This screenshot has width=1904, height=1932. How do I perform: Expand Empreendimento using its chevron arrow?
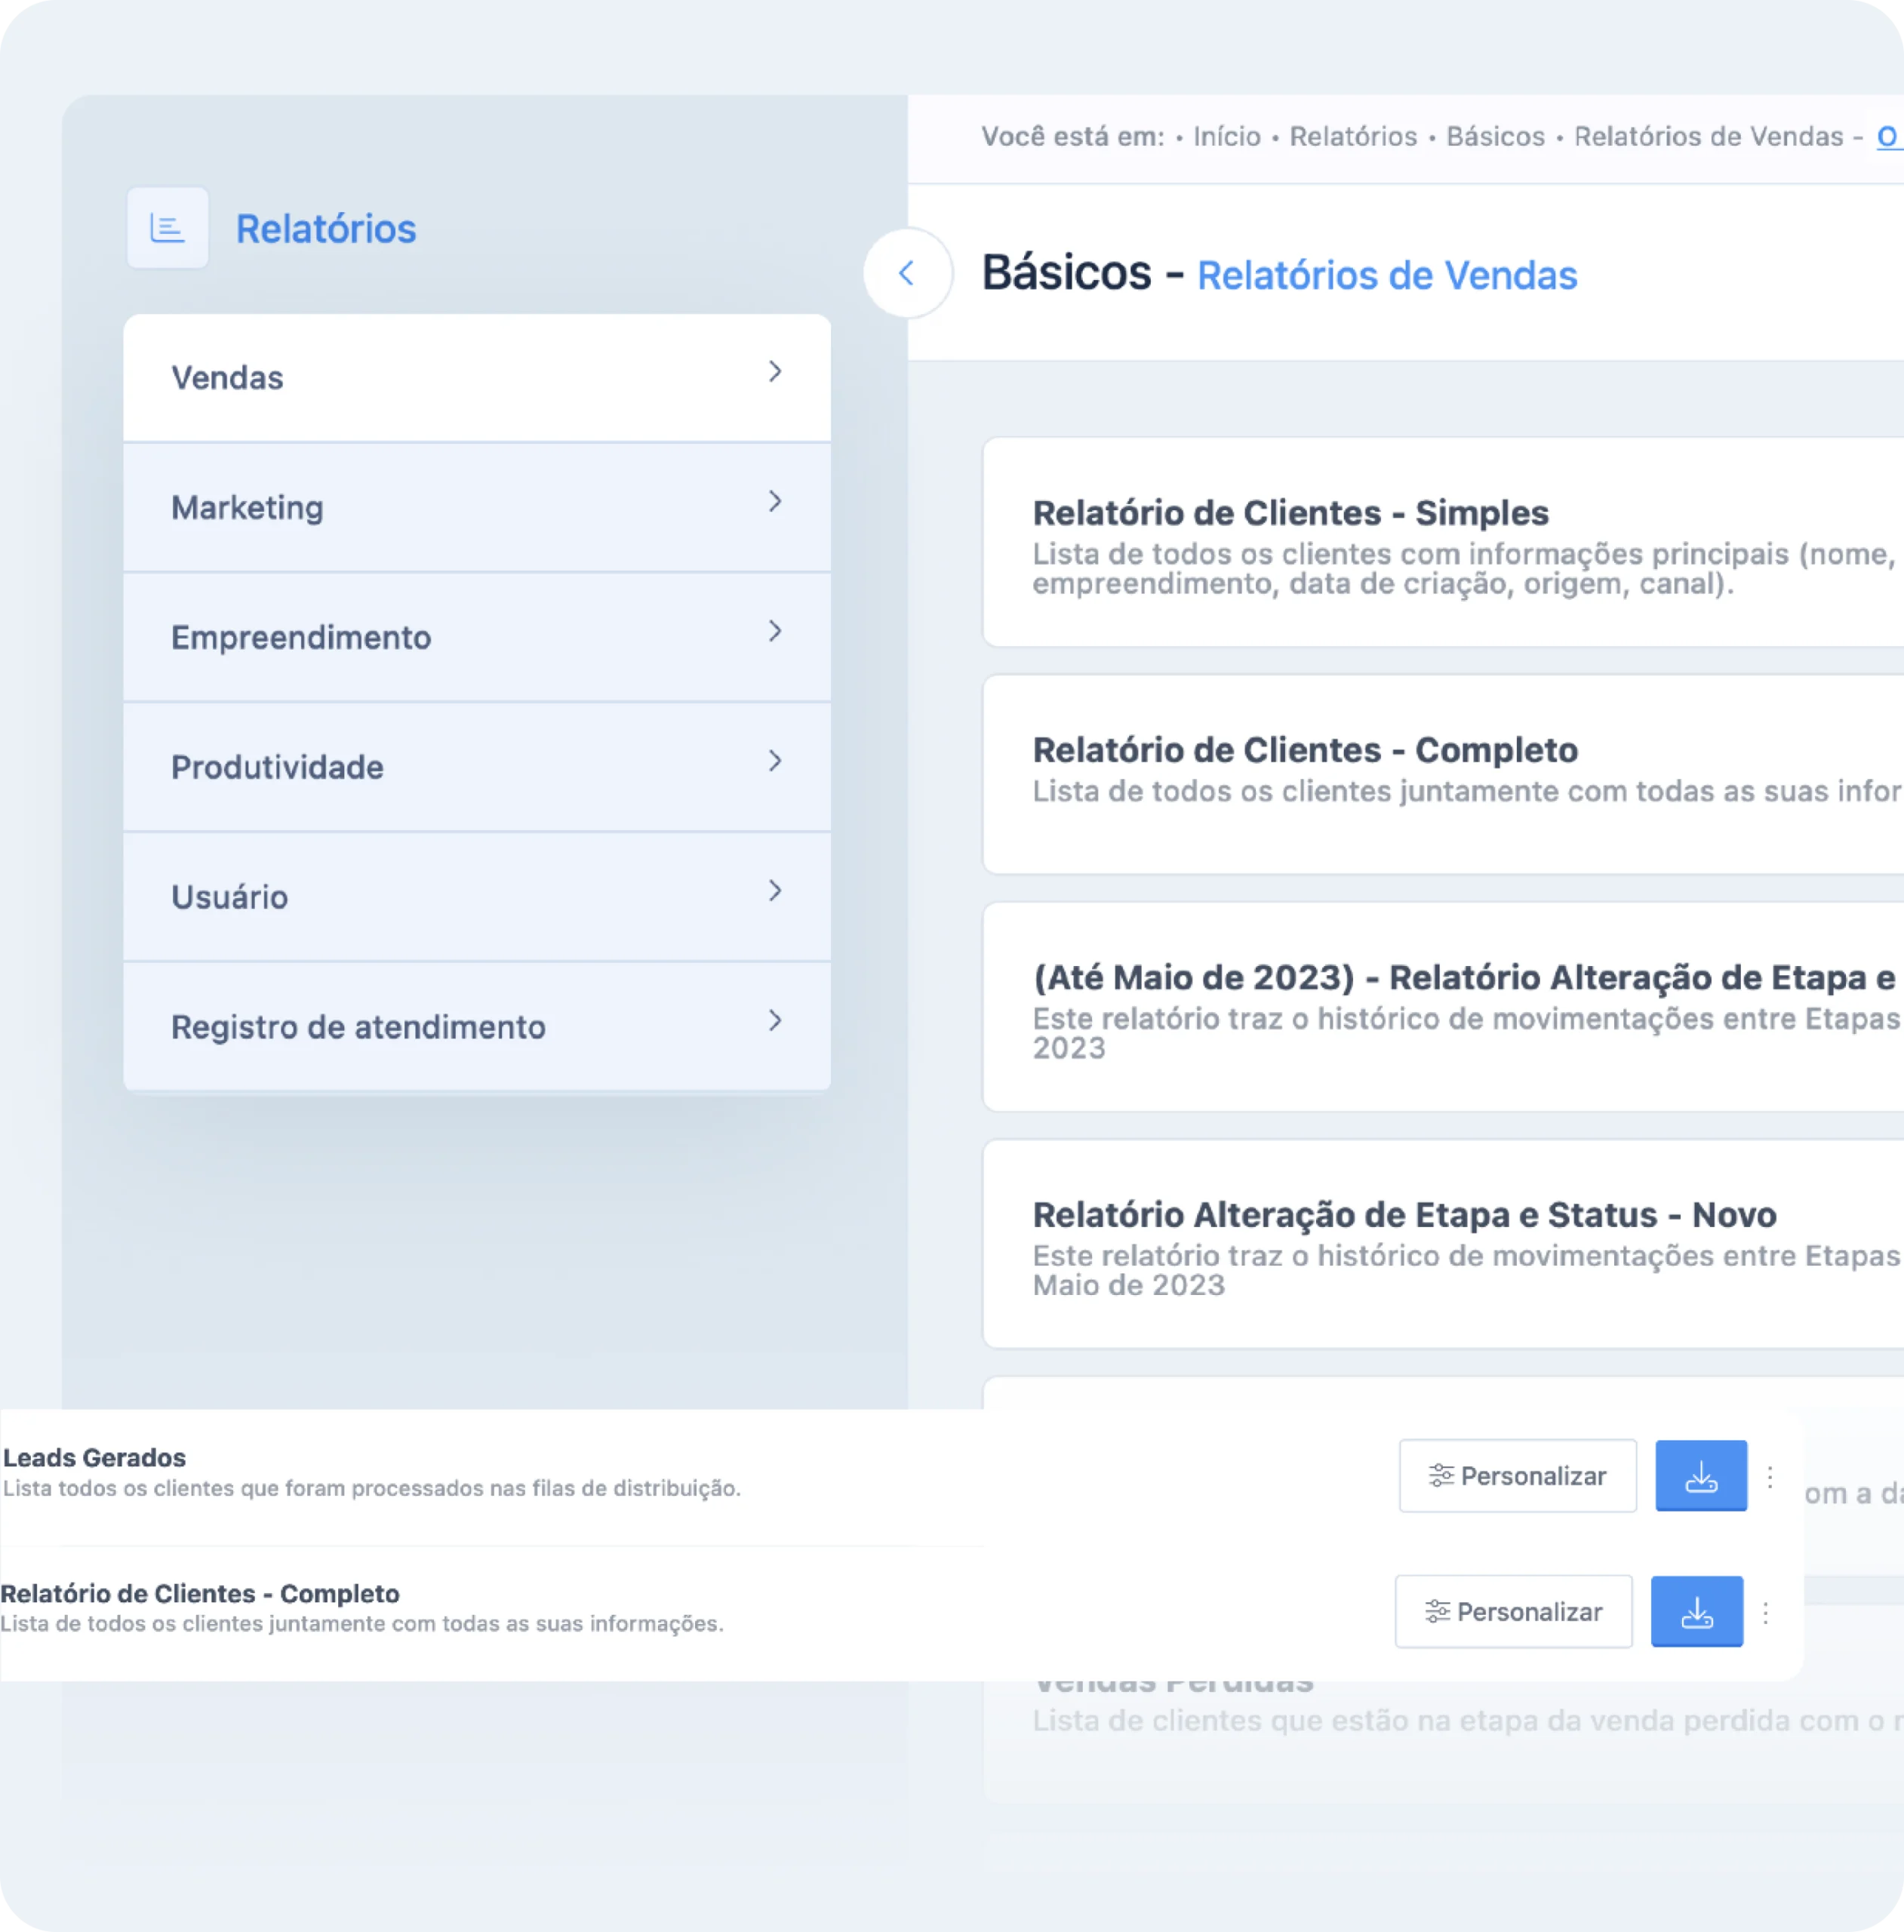775,631
